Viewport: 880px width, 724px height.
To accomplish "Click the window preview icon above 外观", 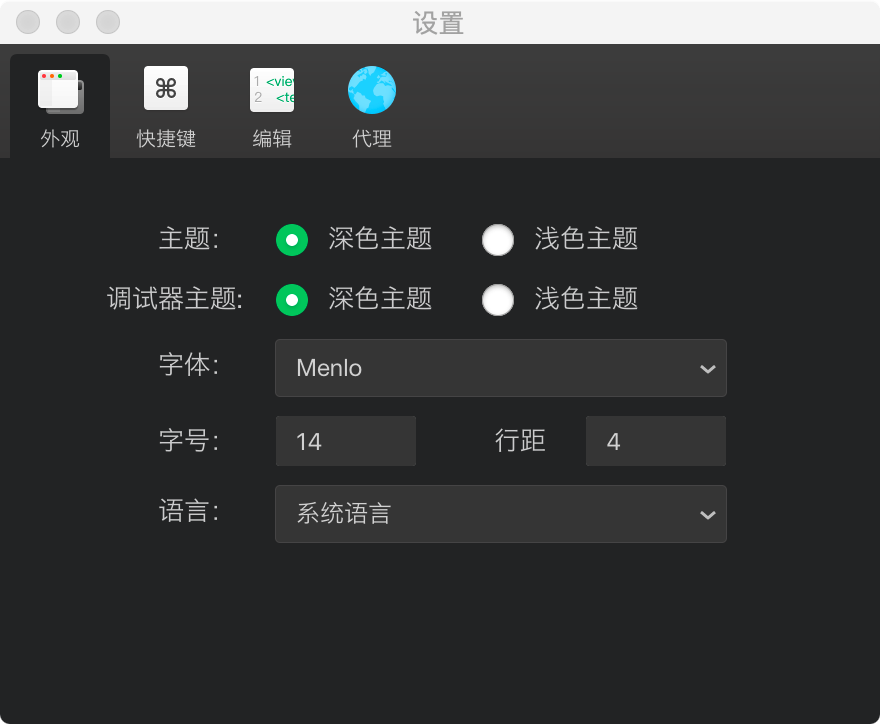I will click(58, 88).
